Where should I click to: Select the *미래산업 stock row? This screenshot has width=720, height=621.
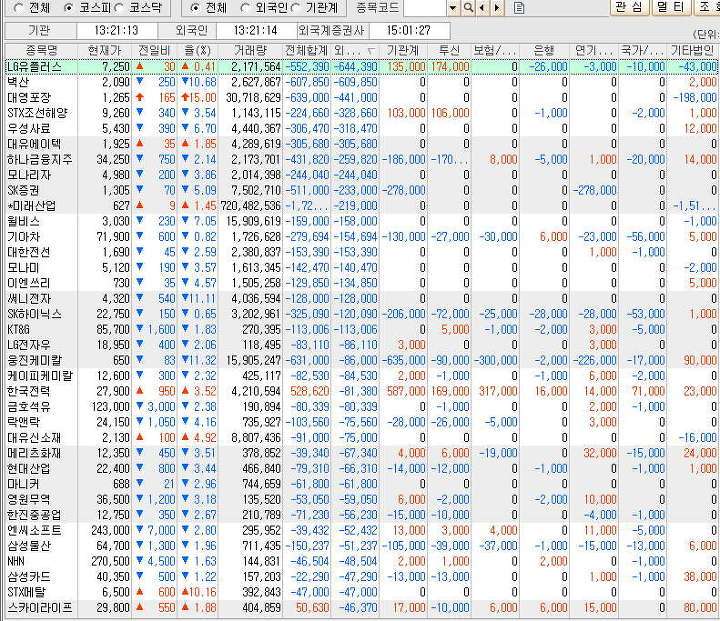click(x=361, y=206)
